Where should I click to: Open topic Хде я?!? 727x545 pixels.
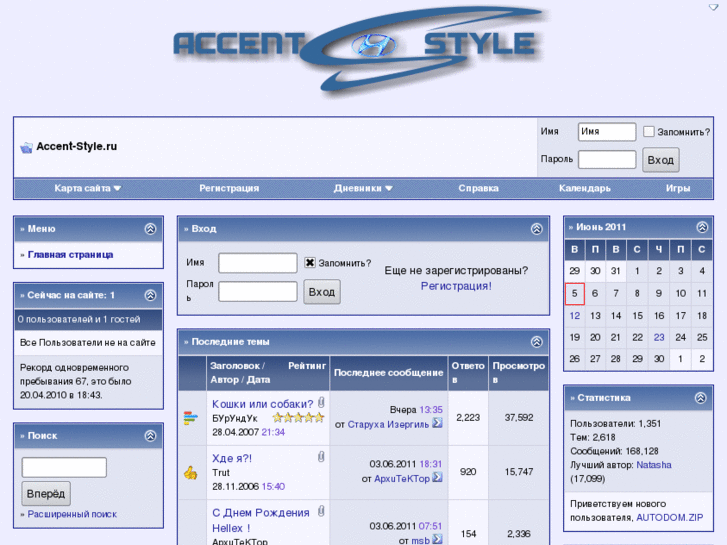click(232, 458)
